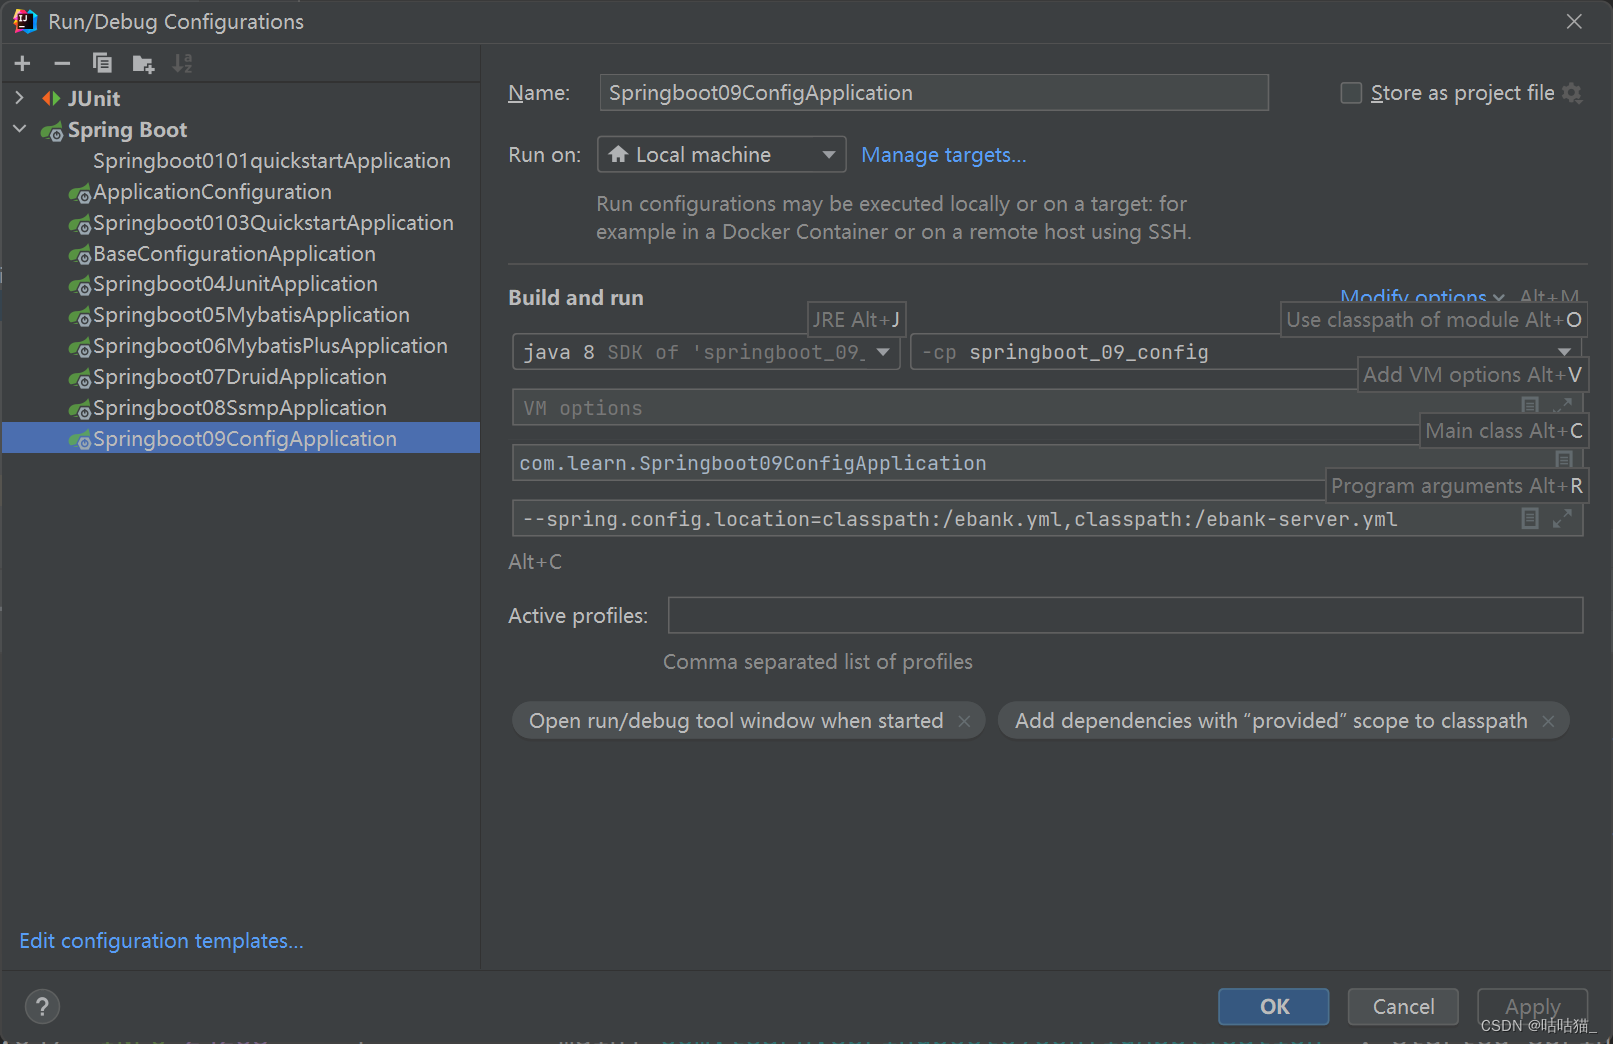
Task: Create a new configuration folder
Action: tap(143, 62)
